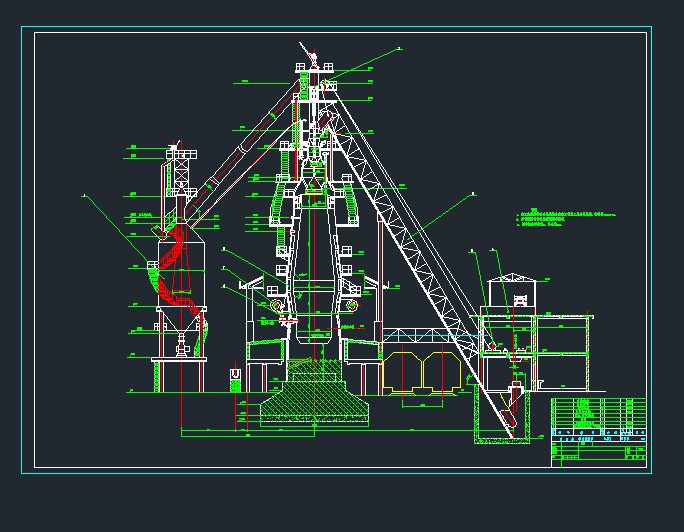The image size is (684, 532).
Task: Select the lattice tower above the dust catcher
Action: pos(182,168)
